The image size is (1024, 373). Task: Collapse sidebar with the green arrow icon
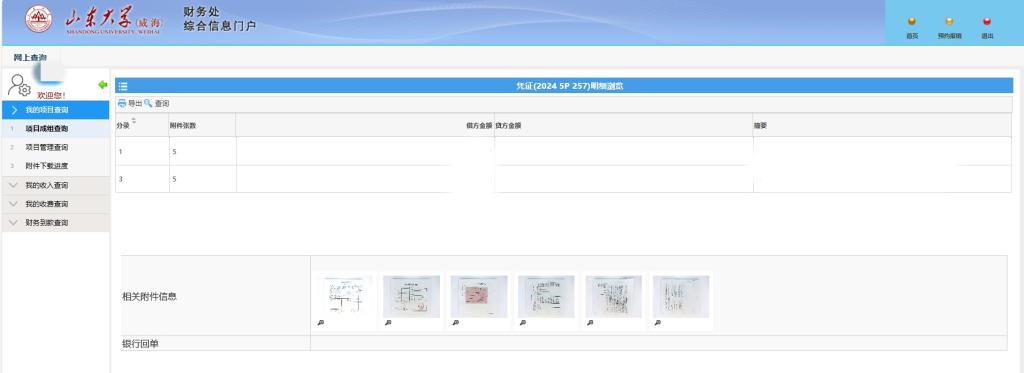[103, 85]
